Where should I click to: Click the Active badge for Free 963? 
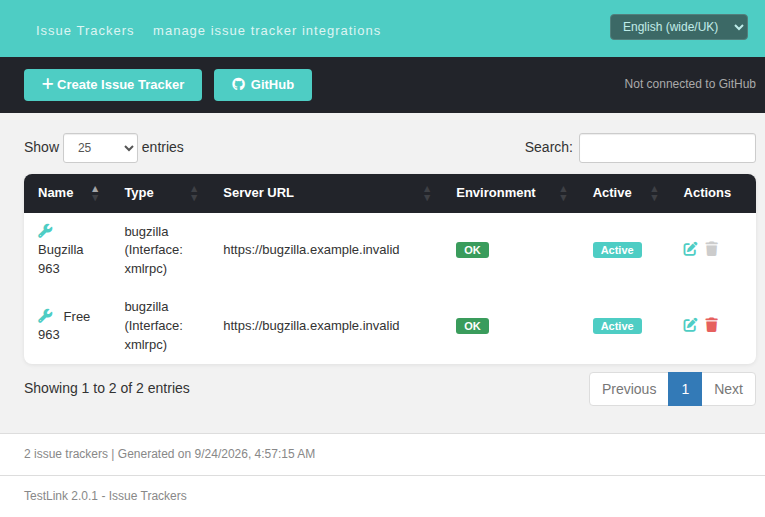tap(617, 326)
